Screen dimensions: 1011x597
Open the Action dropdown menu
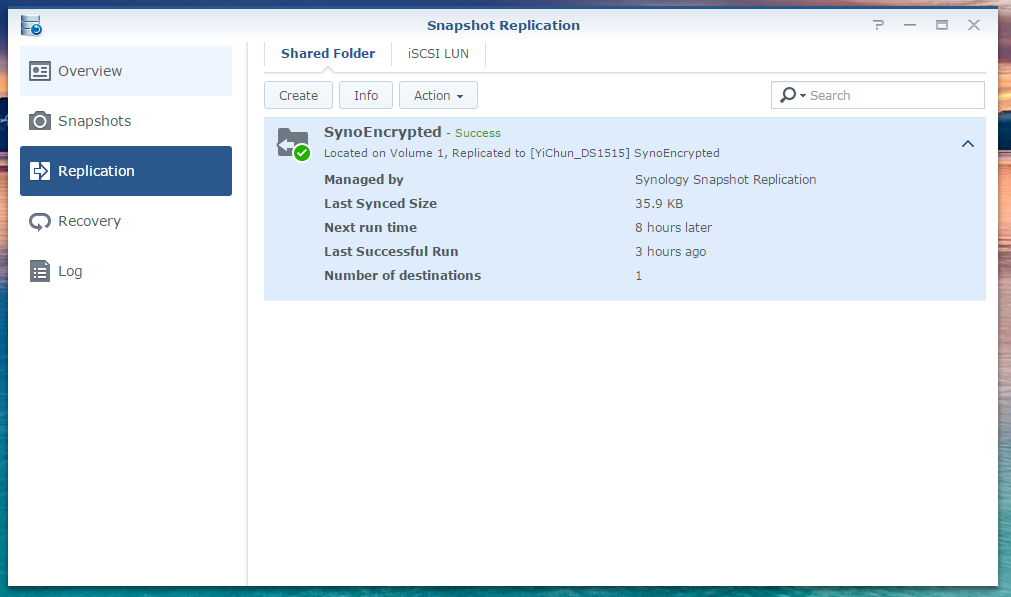pos(438,95)
